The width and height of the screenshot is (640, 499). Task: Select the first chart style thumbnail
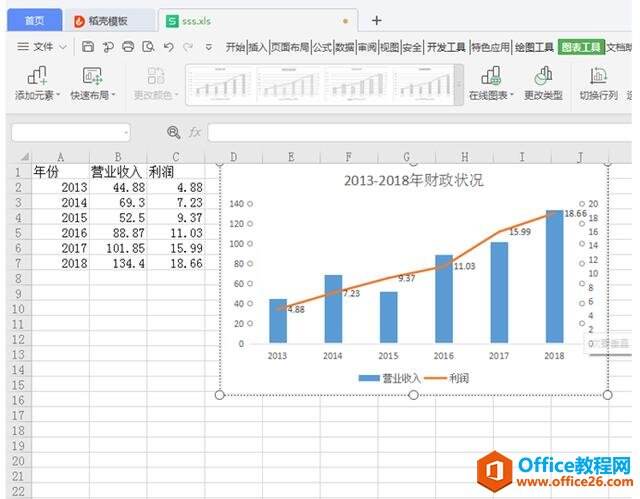click(x=221, y=85)
